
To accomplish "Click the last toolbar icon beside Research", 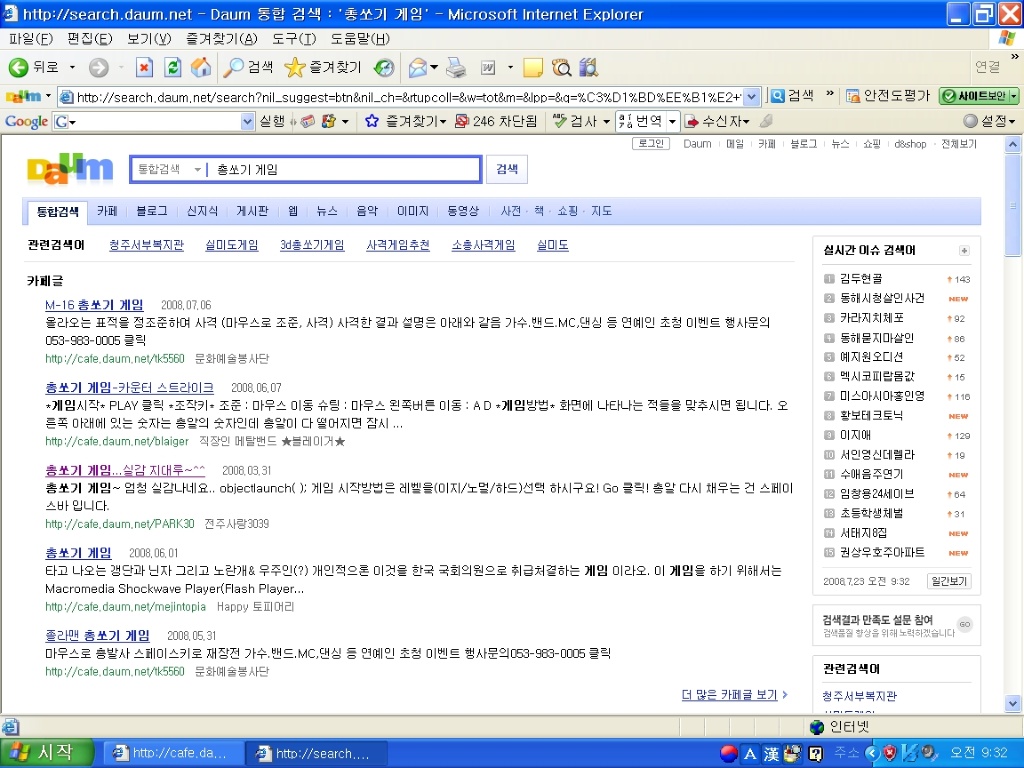I will (588, 67).
